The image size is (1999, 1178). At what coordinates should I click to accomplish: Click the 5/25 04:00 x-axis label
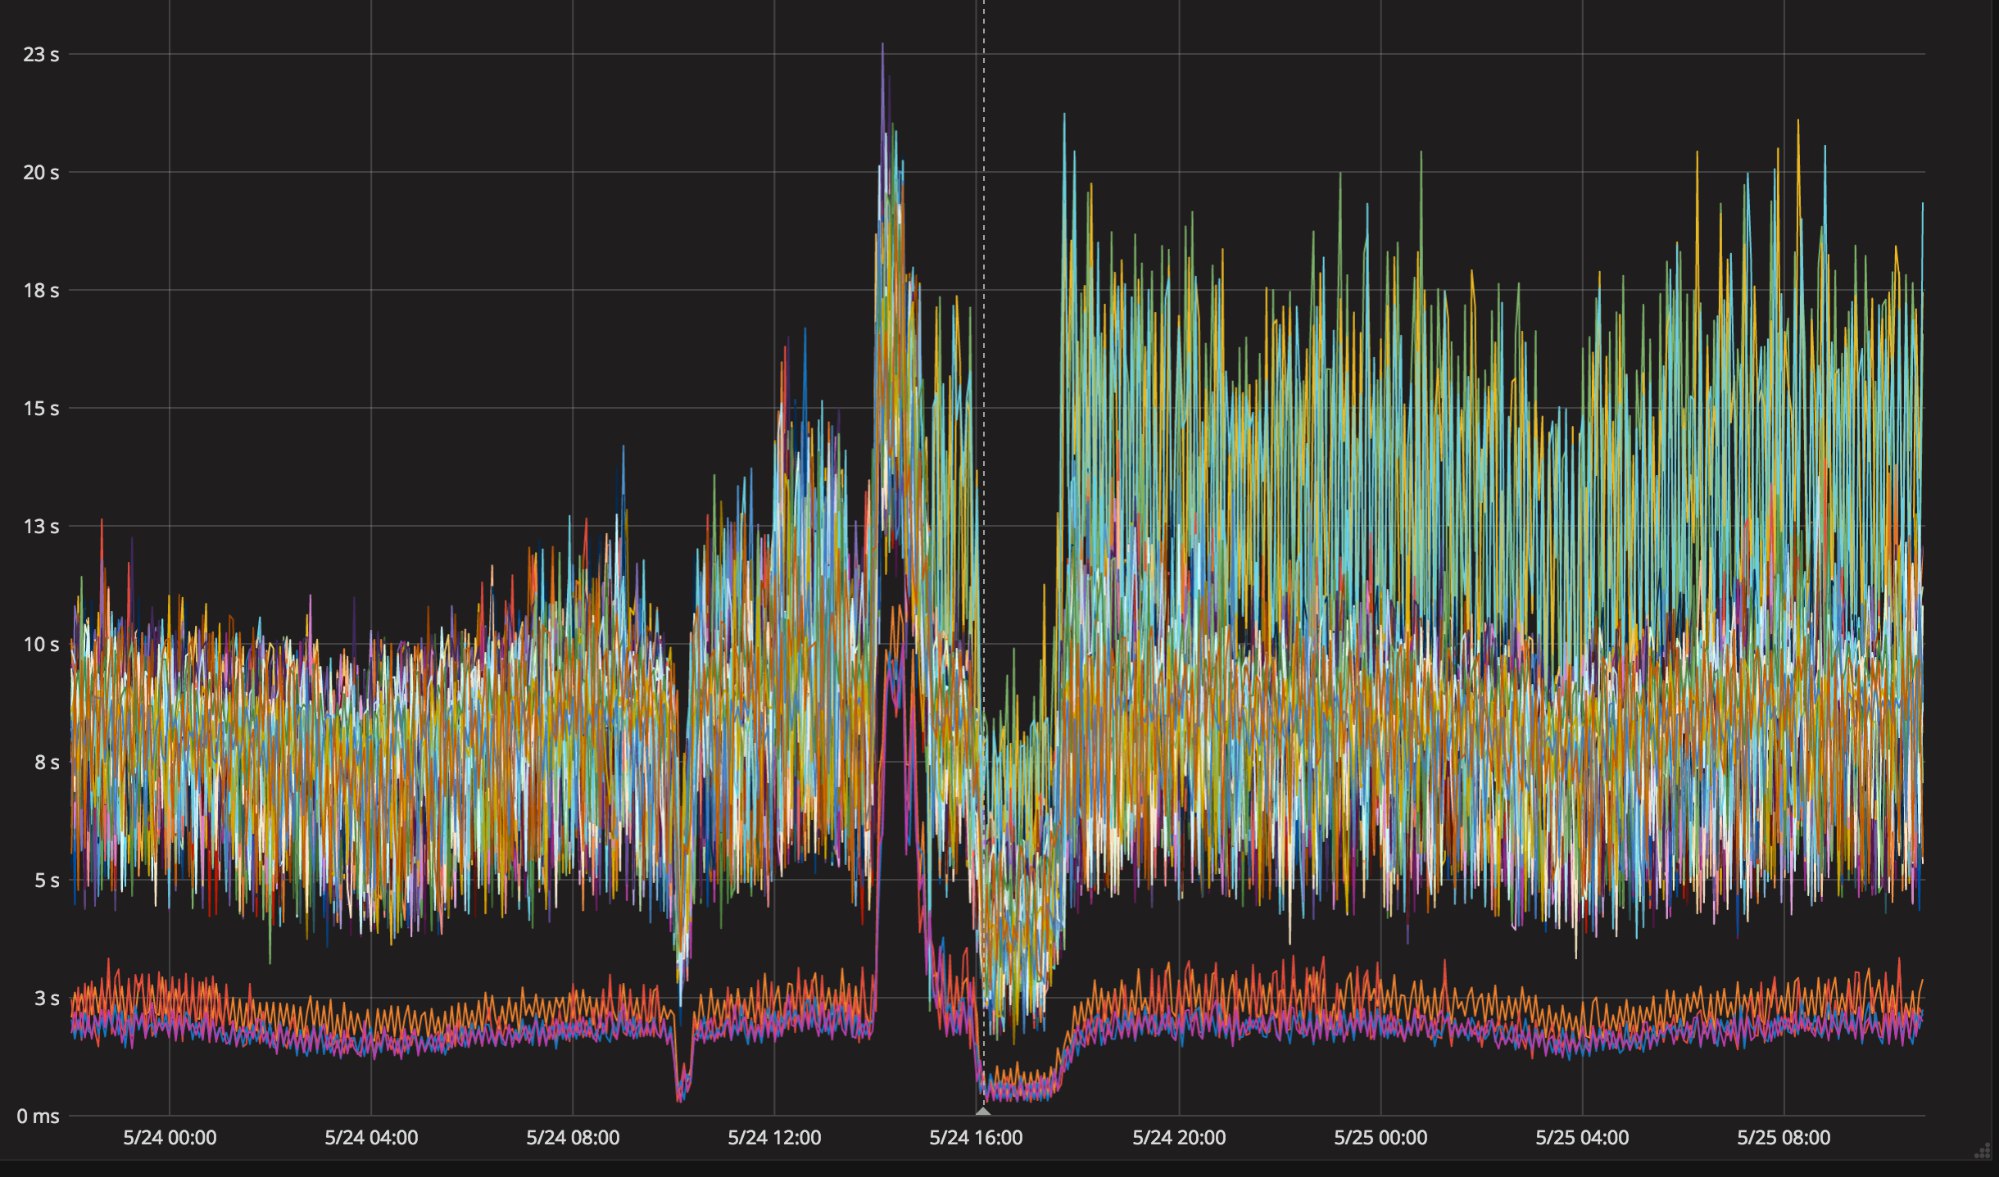1582,1138
